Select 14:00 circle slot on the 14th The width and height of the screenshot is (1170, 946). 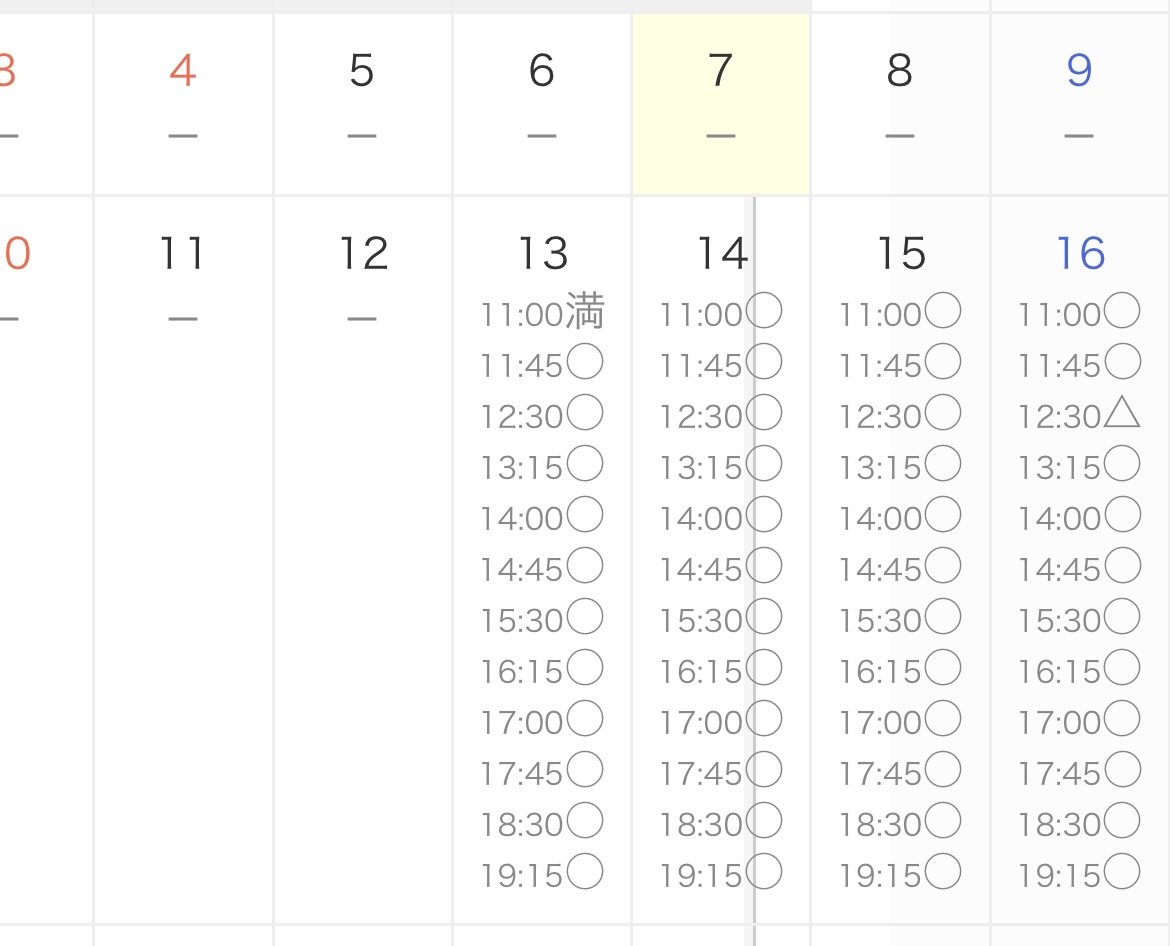[765, 516]
